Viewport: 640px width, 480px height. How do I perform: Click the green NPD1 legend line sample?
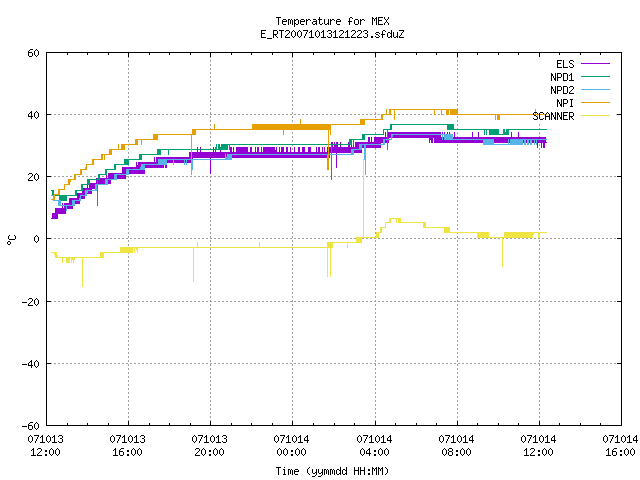click(595, 77)
